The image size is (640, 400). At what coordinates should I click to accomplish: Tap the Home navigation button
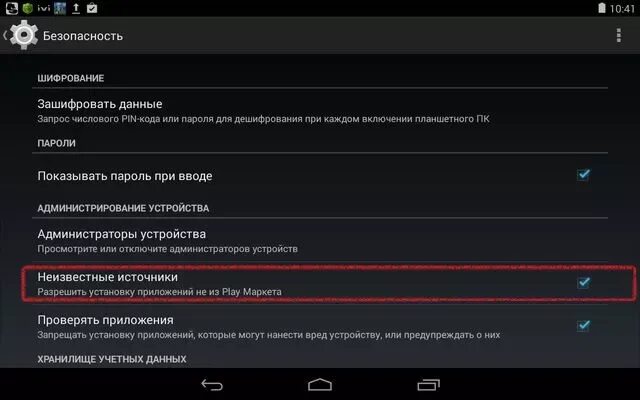(x=320, y=384)
